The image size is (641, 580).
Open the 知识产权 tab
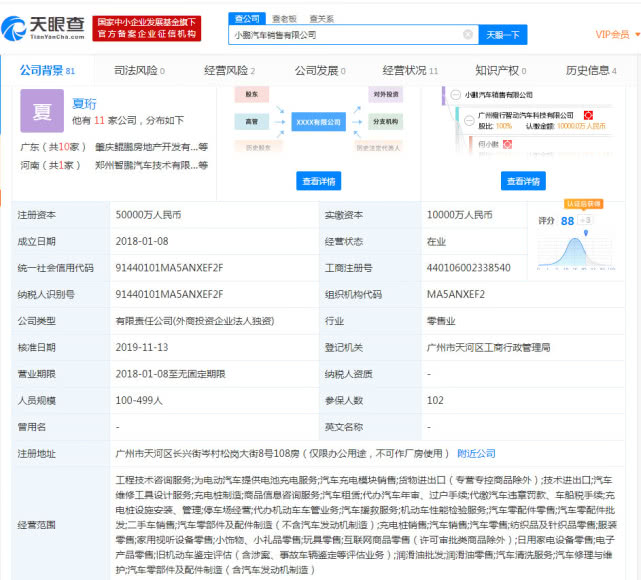[501, 71]
